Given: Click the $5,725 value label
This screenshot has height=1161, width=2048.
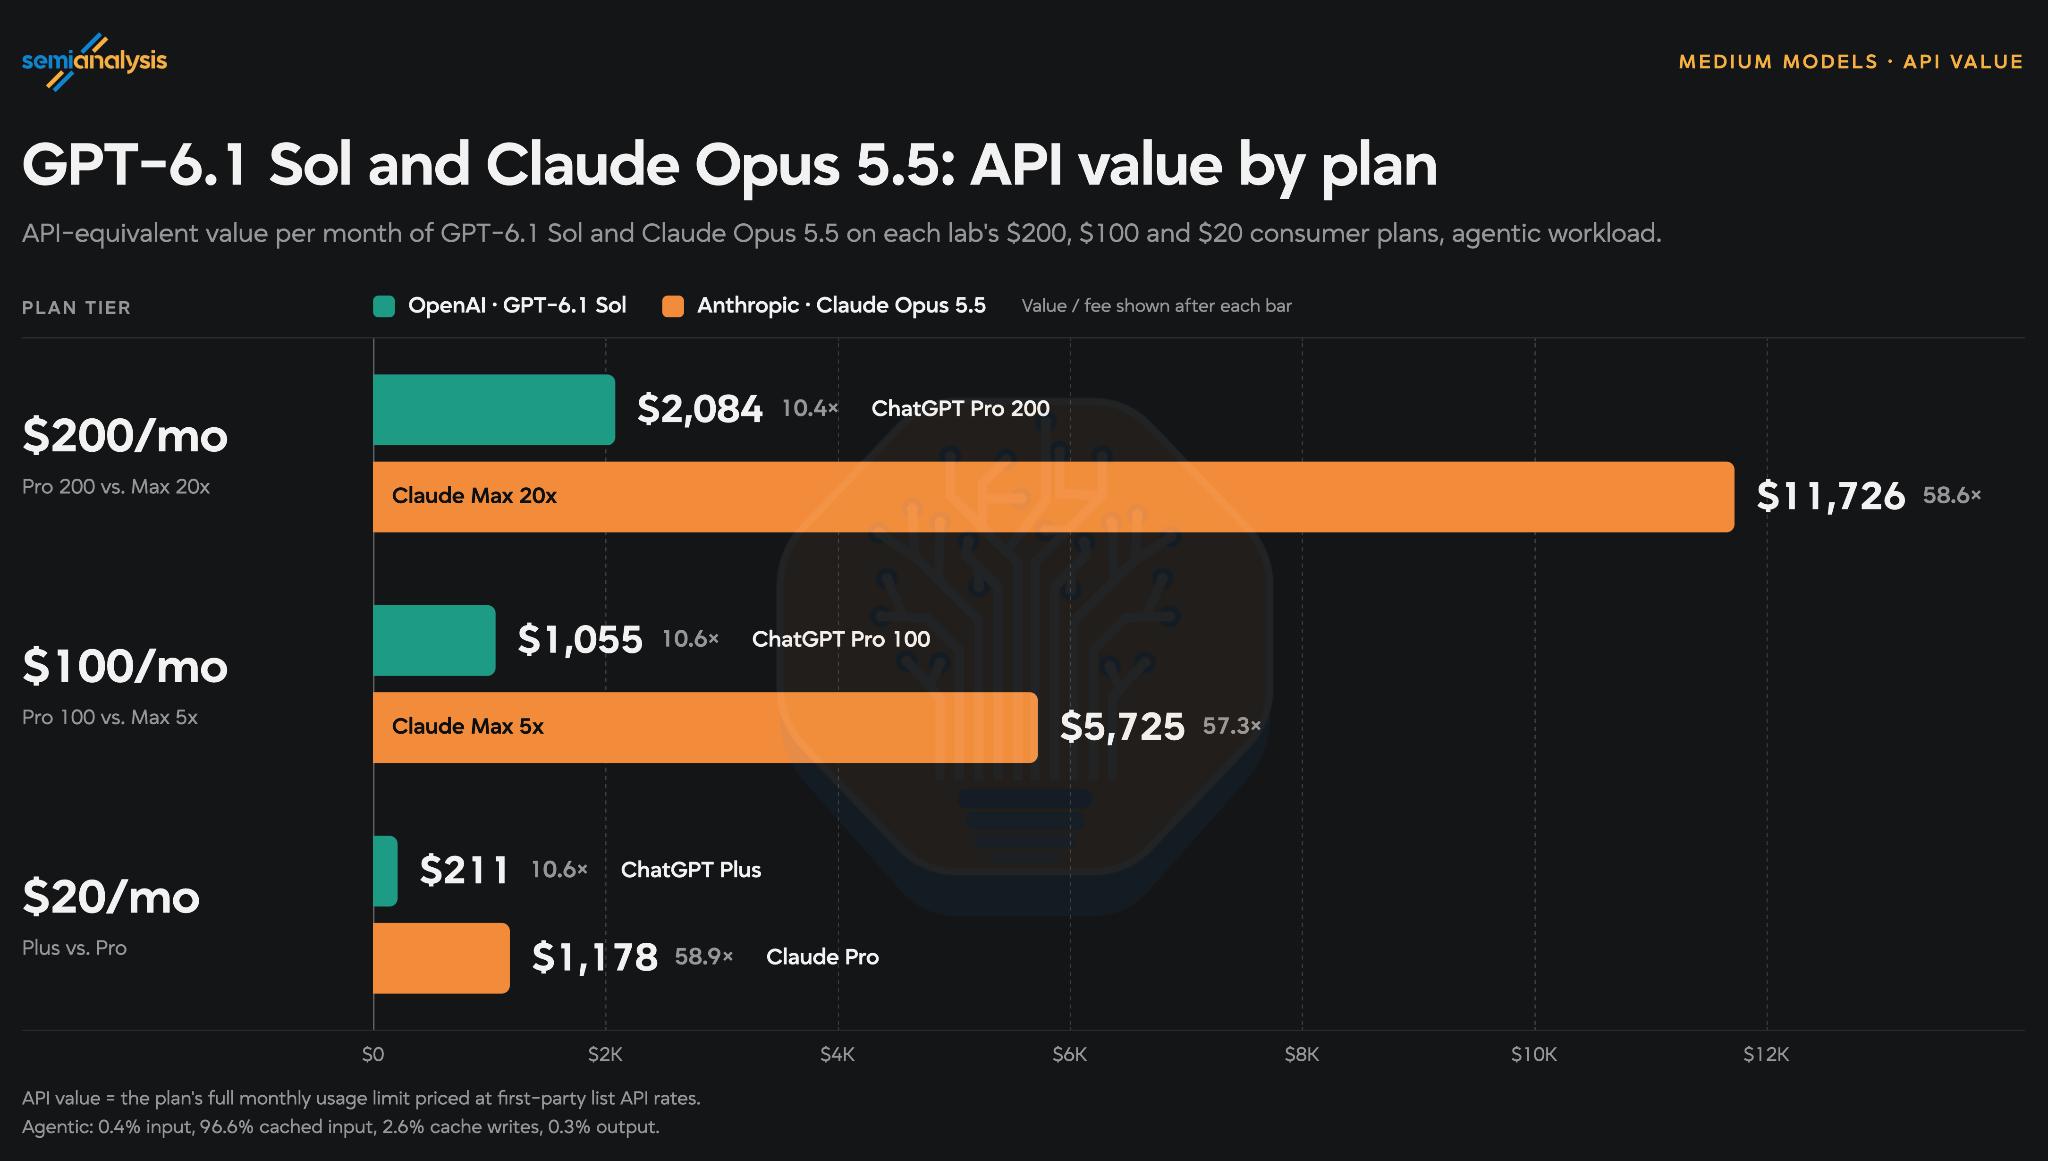Looking at the screenshot, I should coord(1122,727).
